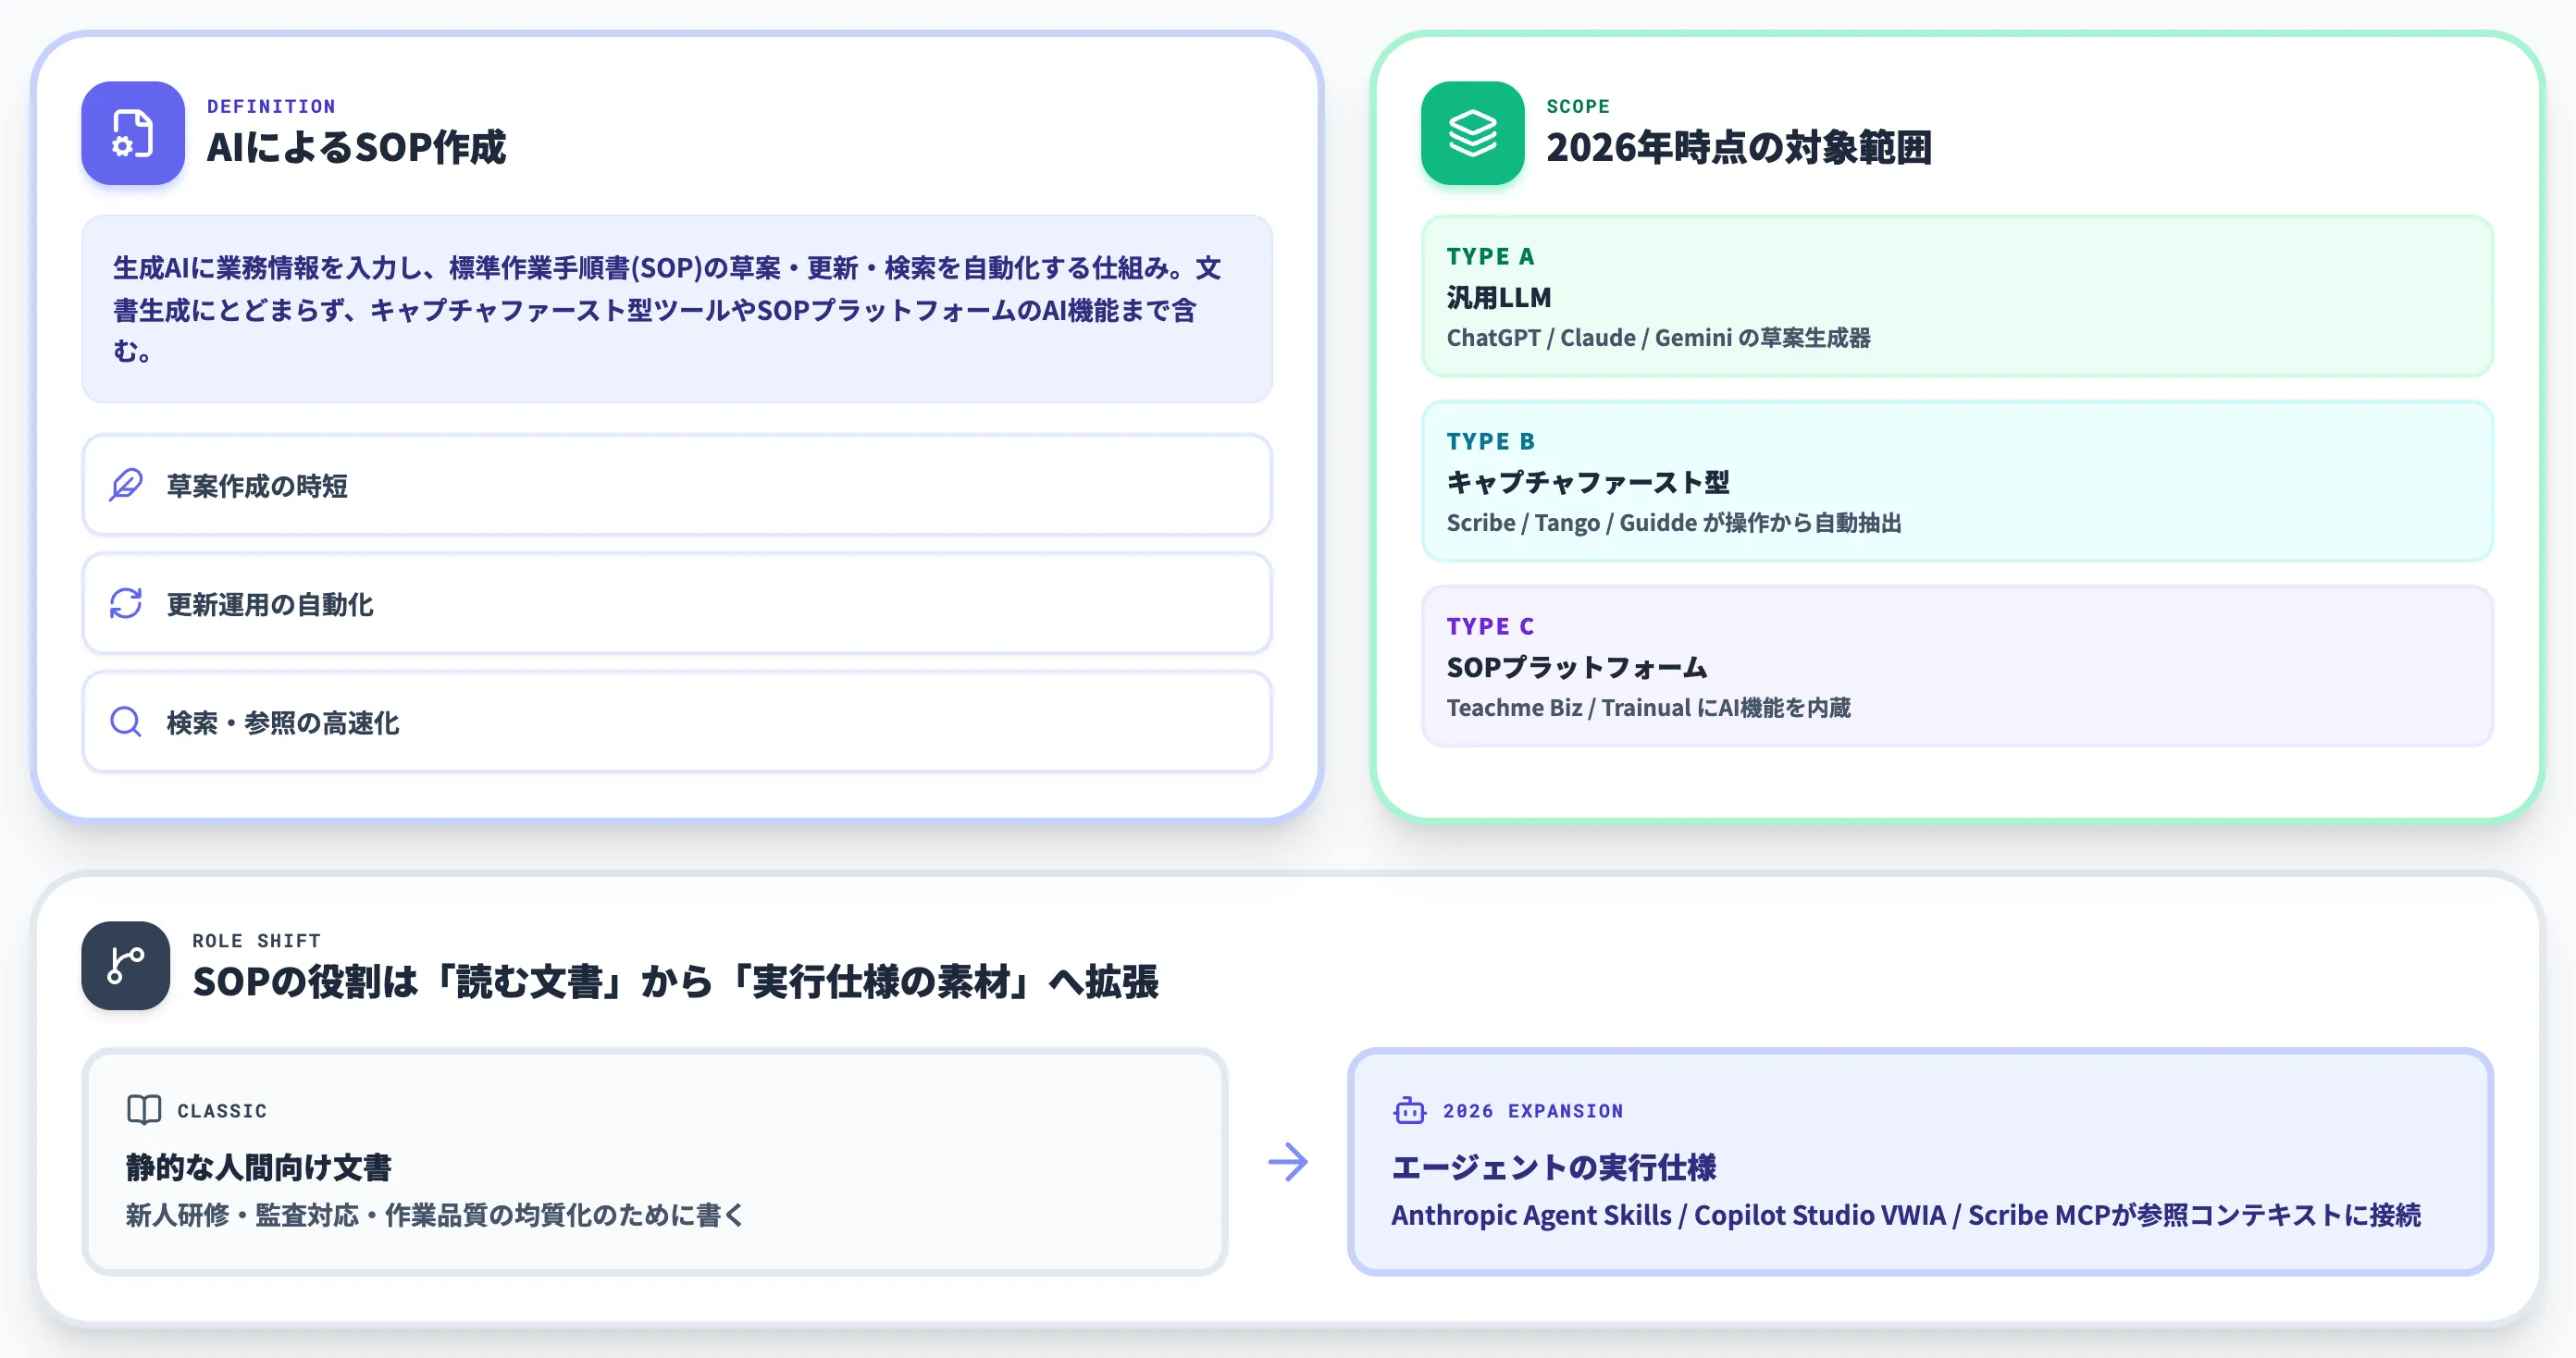Click the dark git-branch Role Shift icon
The height and width of the screenshot is (1358, 2576).
pos(126,965)
